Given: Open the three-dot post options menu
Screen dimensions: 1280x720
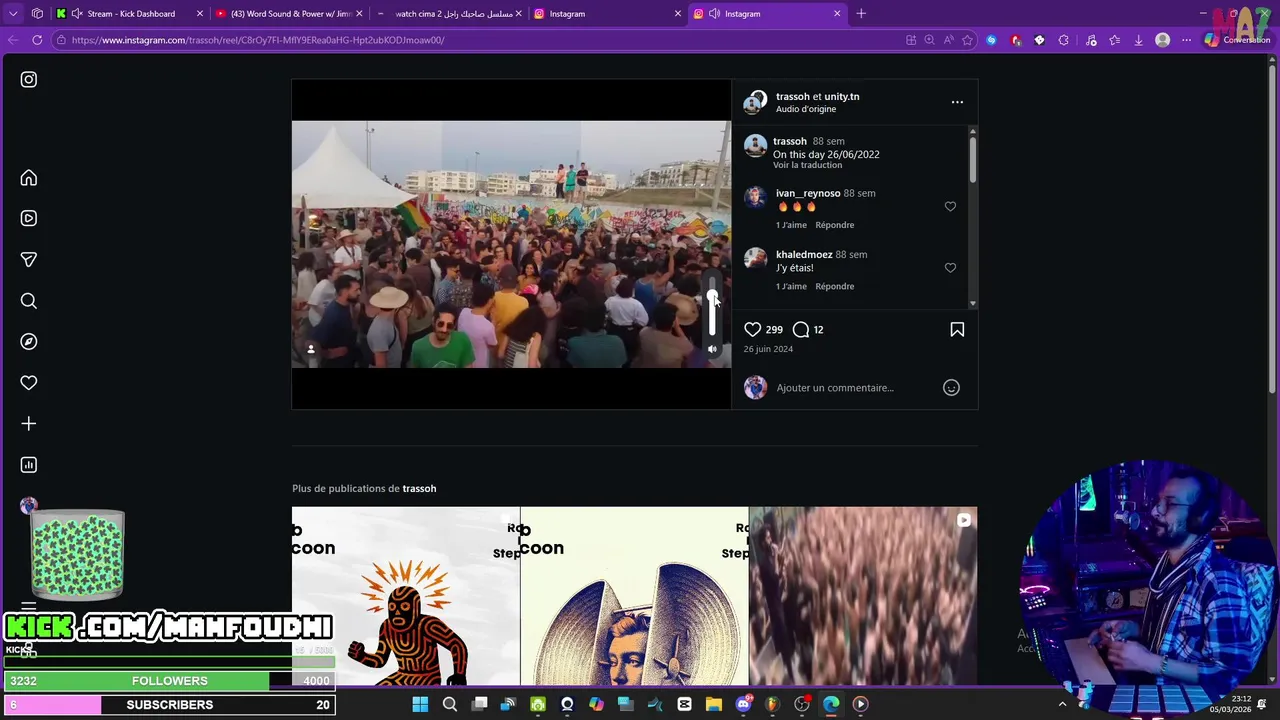Looking at the screenshot, I should point(957,102).
